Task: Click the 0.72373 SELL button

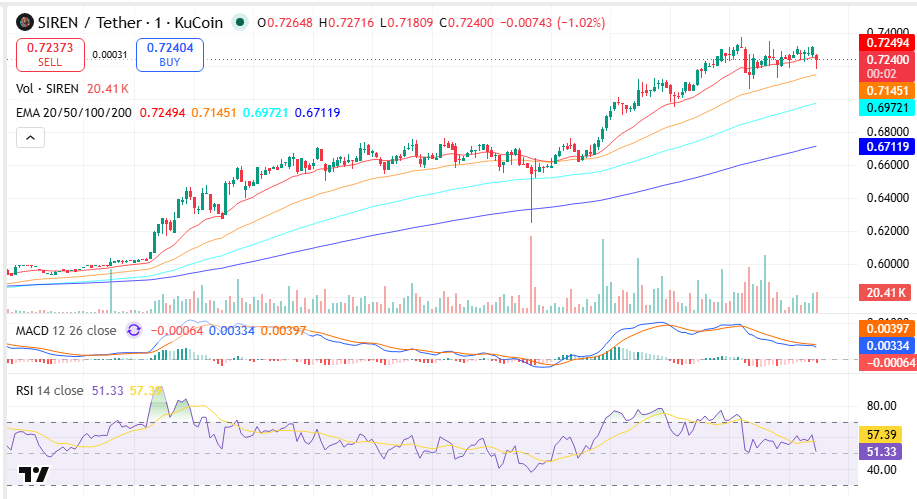Action: tap(50, 55)
